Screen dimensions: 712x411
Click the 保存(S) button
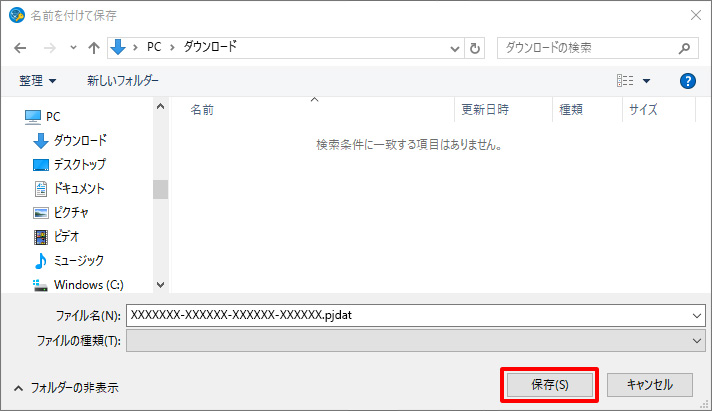coord(549,385)
